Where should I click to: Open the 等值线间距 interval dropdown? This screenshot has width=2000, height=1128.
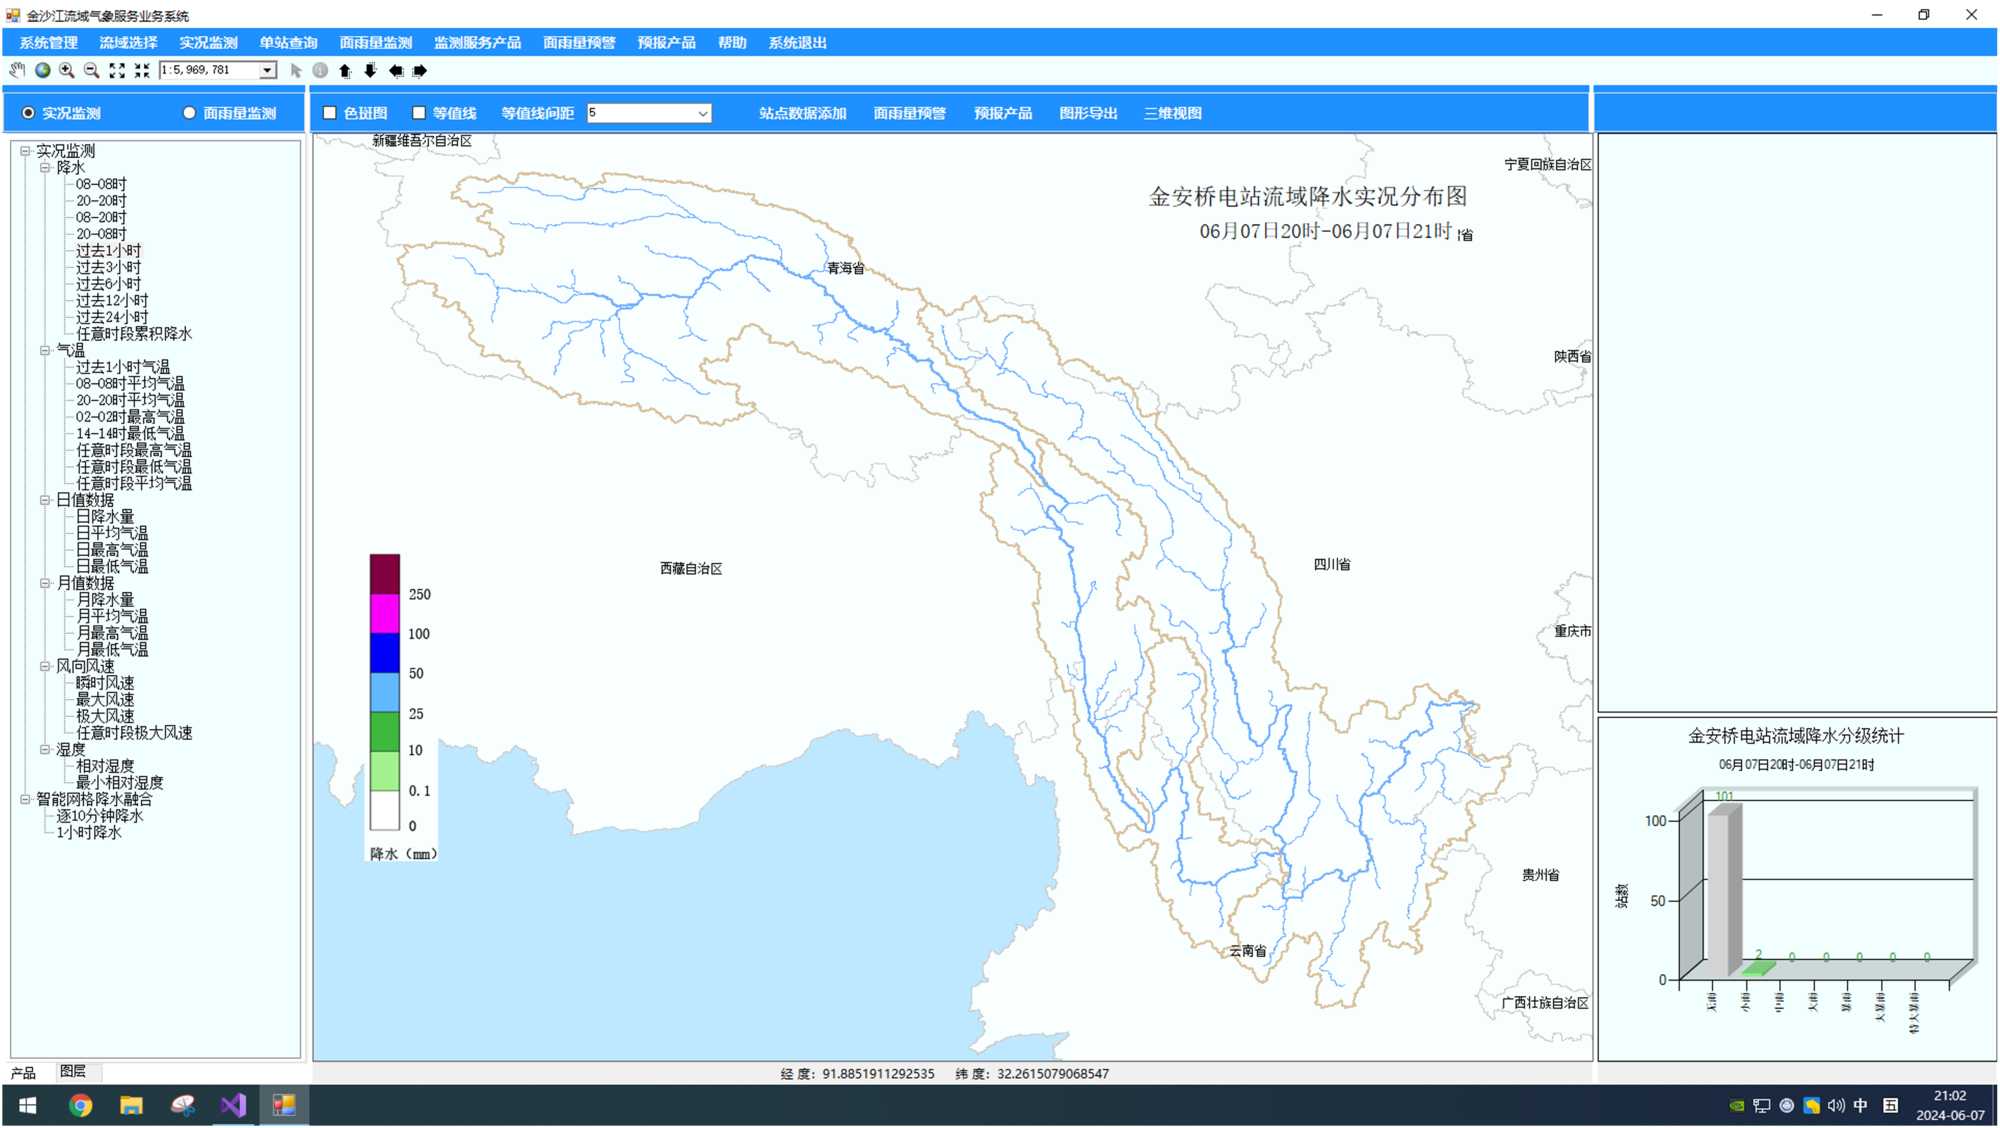pyautogui.click(x=702, y=113)
